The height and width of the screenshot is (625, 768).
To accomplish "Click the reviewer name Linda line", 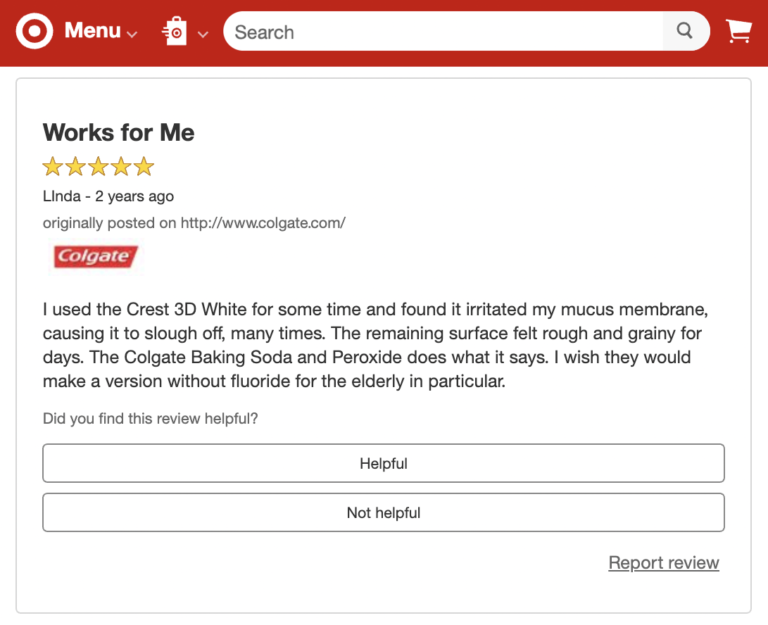I will coord(108,196).
